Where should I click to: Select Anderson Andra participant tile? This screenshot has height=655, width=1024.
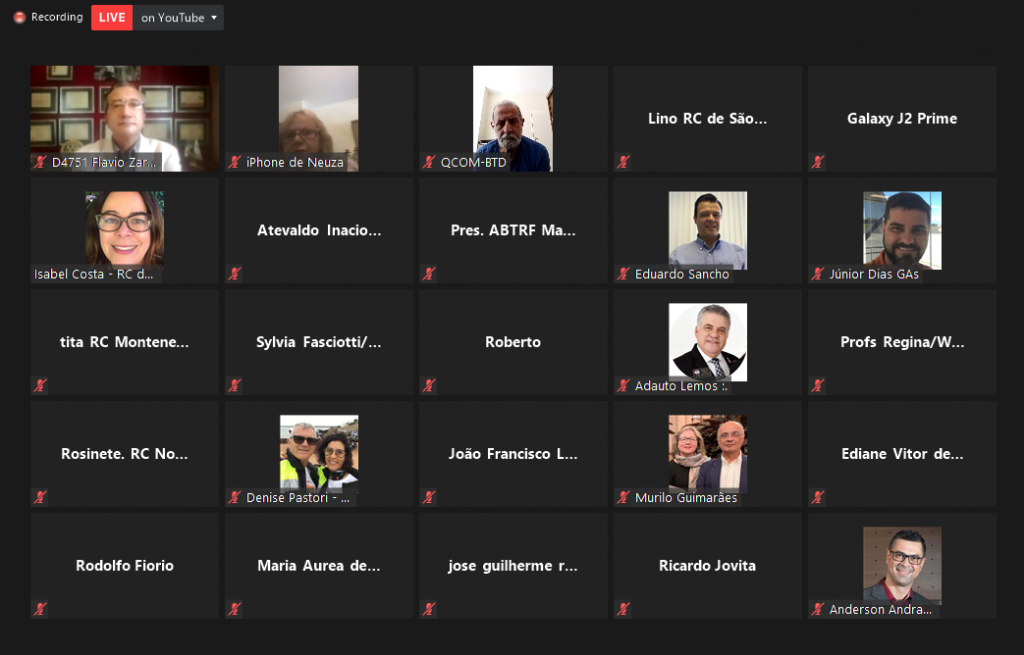coord(902,566)
